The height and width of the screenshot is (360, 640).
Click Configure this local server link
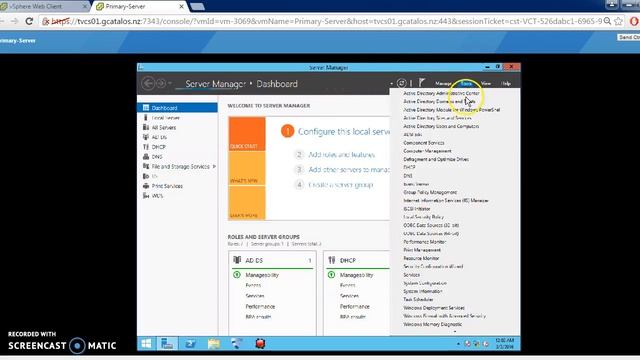click(x=344, y=131)
